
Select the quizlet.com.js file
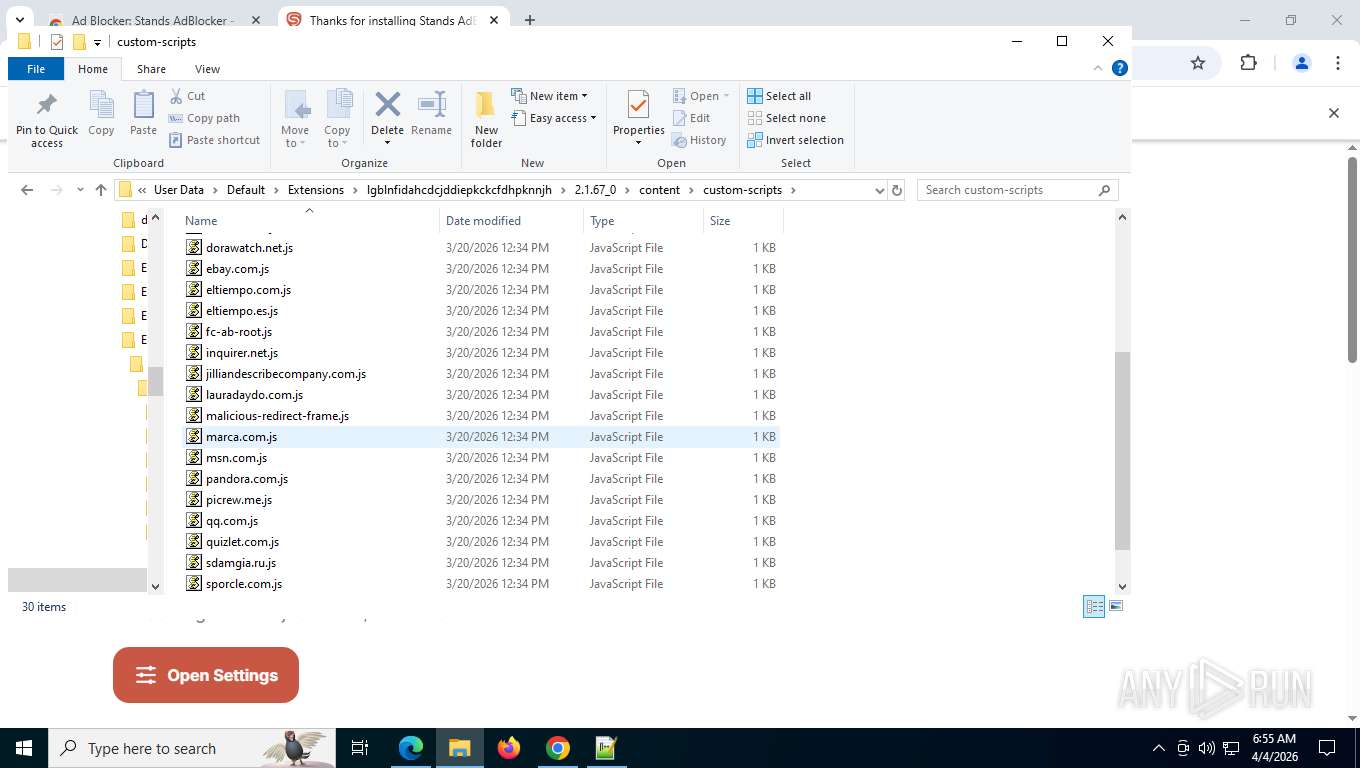point(480,542)
